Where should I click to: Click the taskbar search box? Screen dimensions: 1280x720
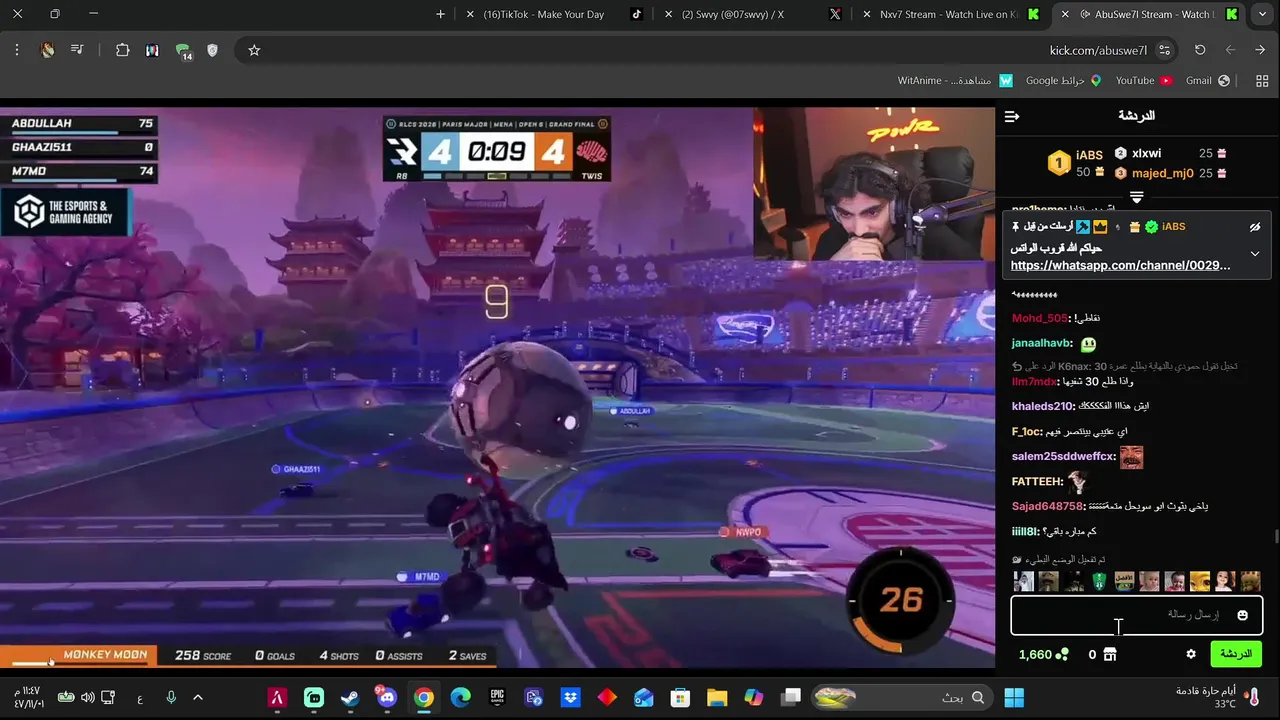[900, 697]
